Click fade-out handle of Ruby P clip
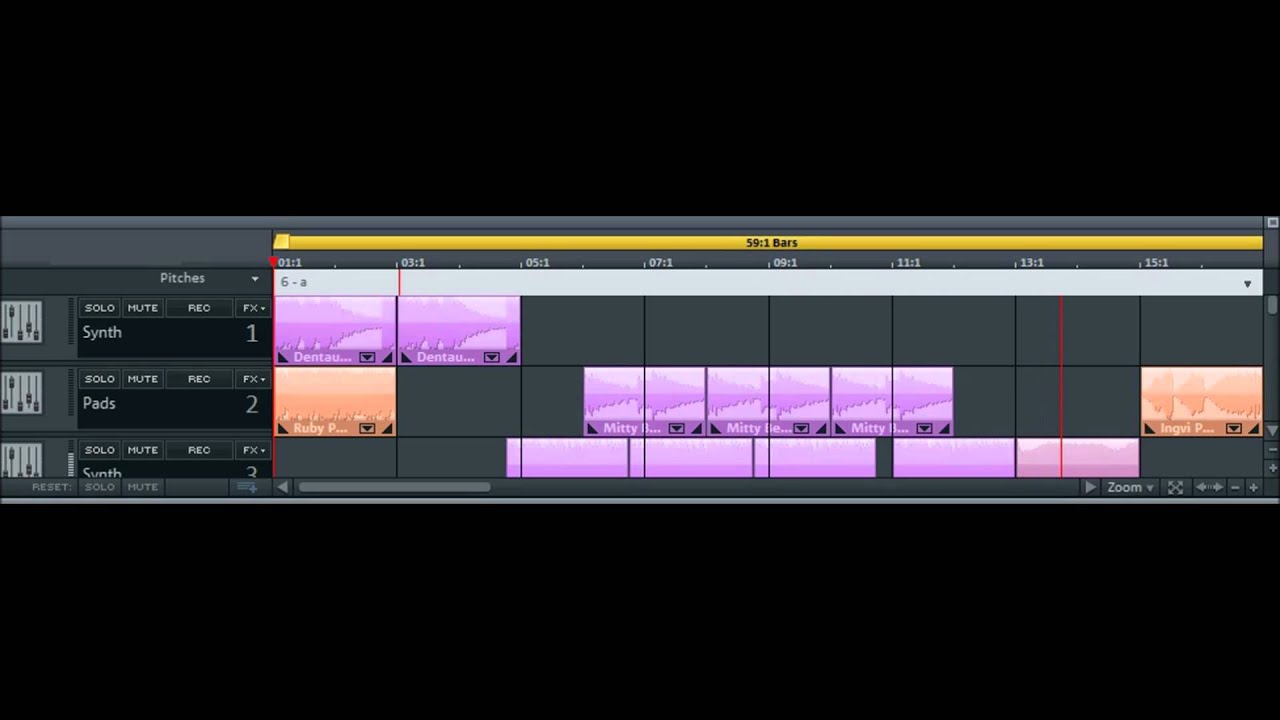The height and width of the screenshot is (720, 1280). click(388, 428)
